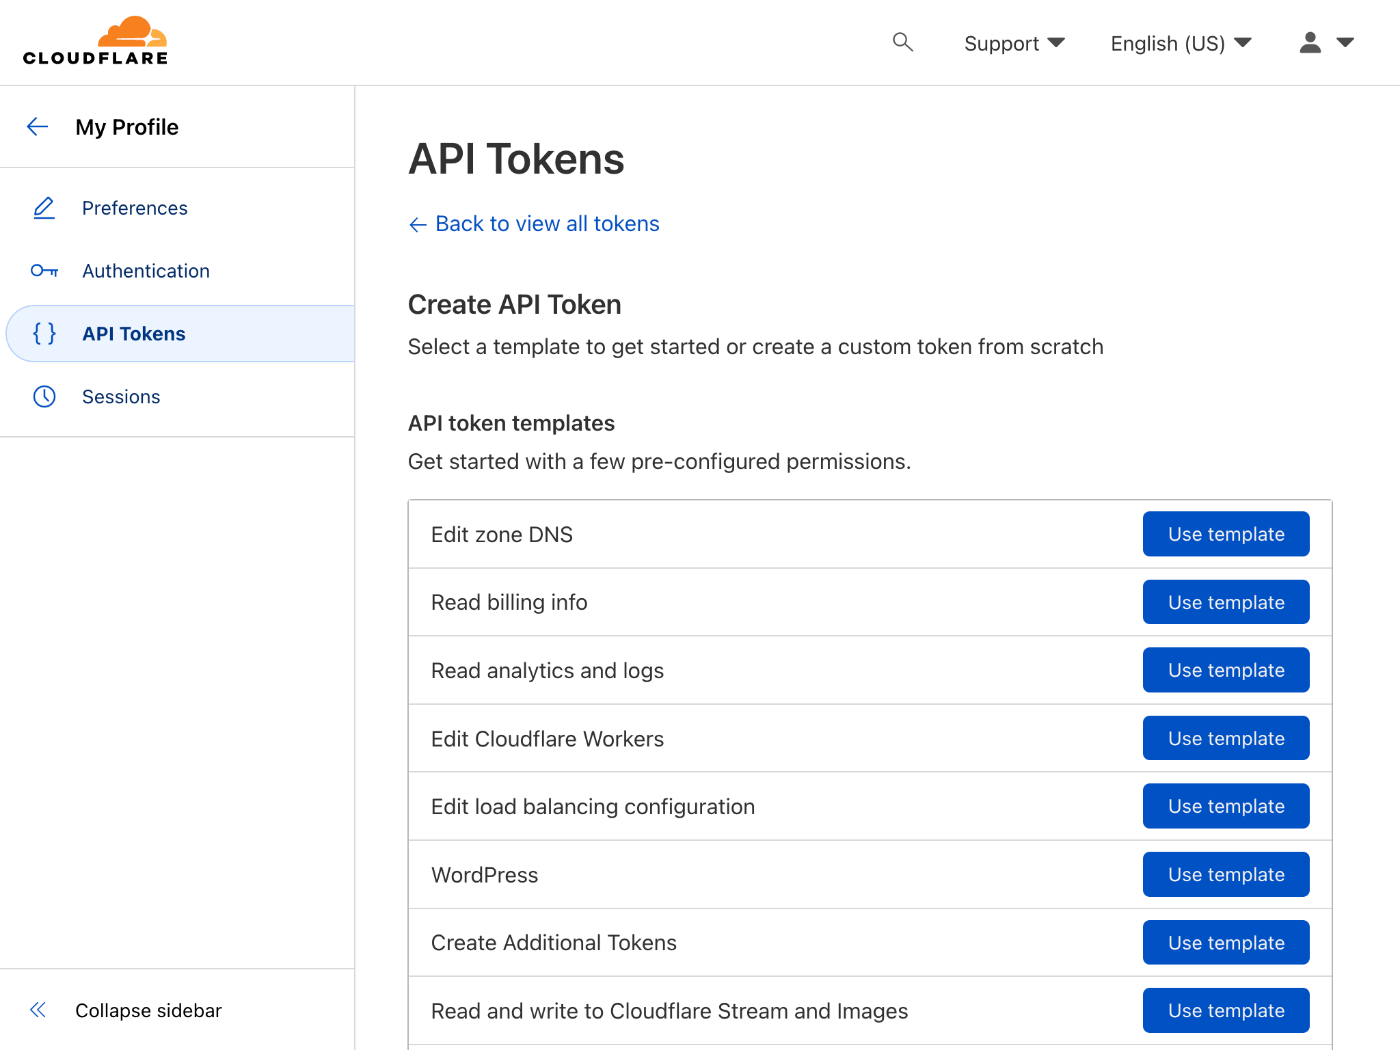Click the Create API Token heading
Screen dimensions: 1400x1050
(x=515, y=304)
